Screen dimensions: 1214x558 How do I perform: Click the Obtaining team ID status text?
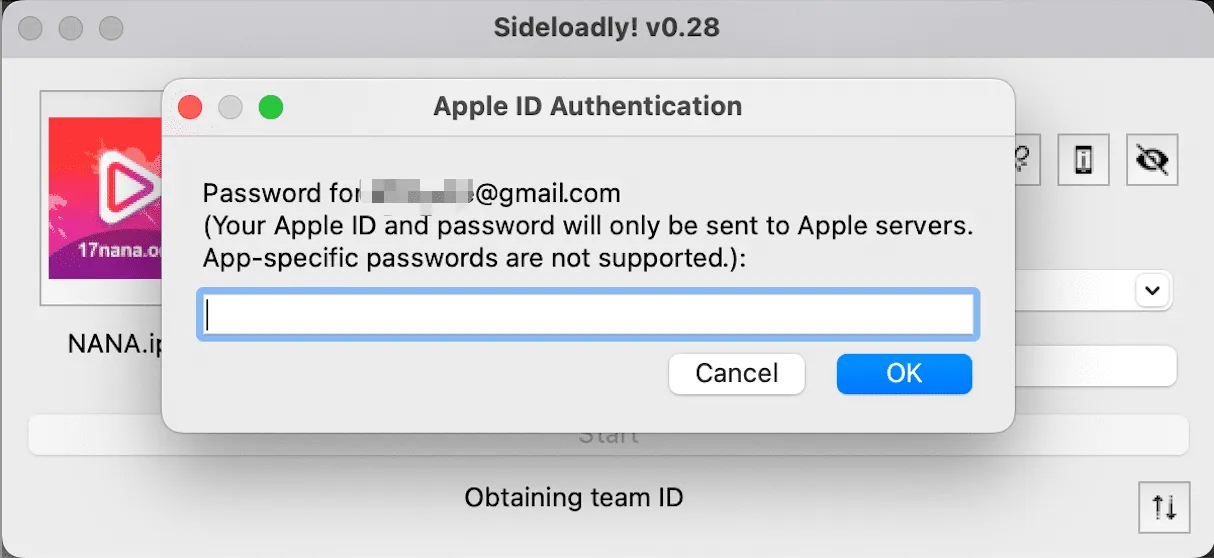point(574,497)
